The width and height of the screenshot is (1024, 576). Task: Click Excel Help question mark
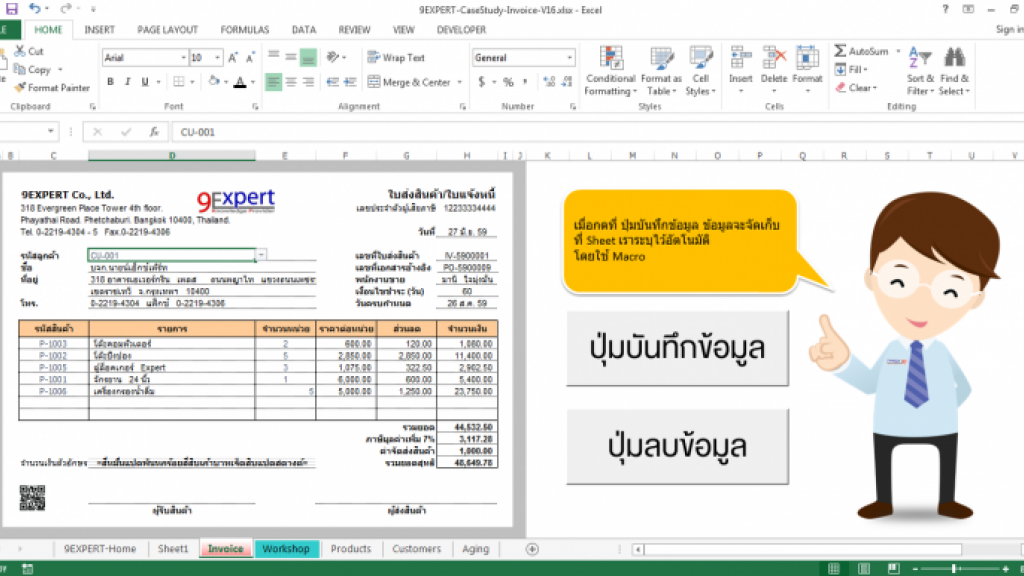point(945,9)
